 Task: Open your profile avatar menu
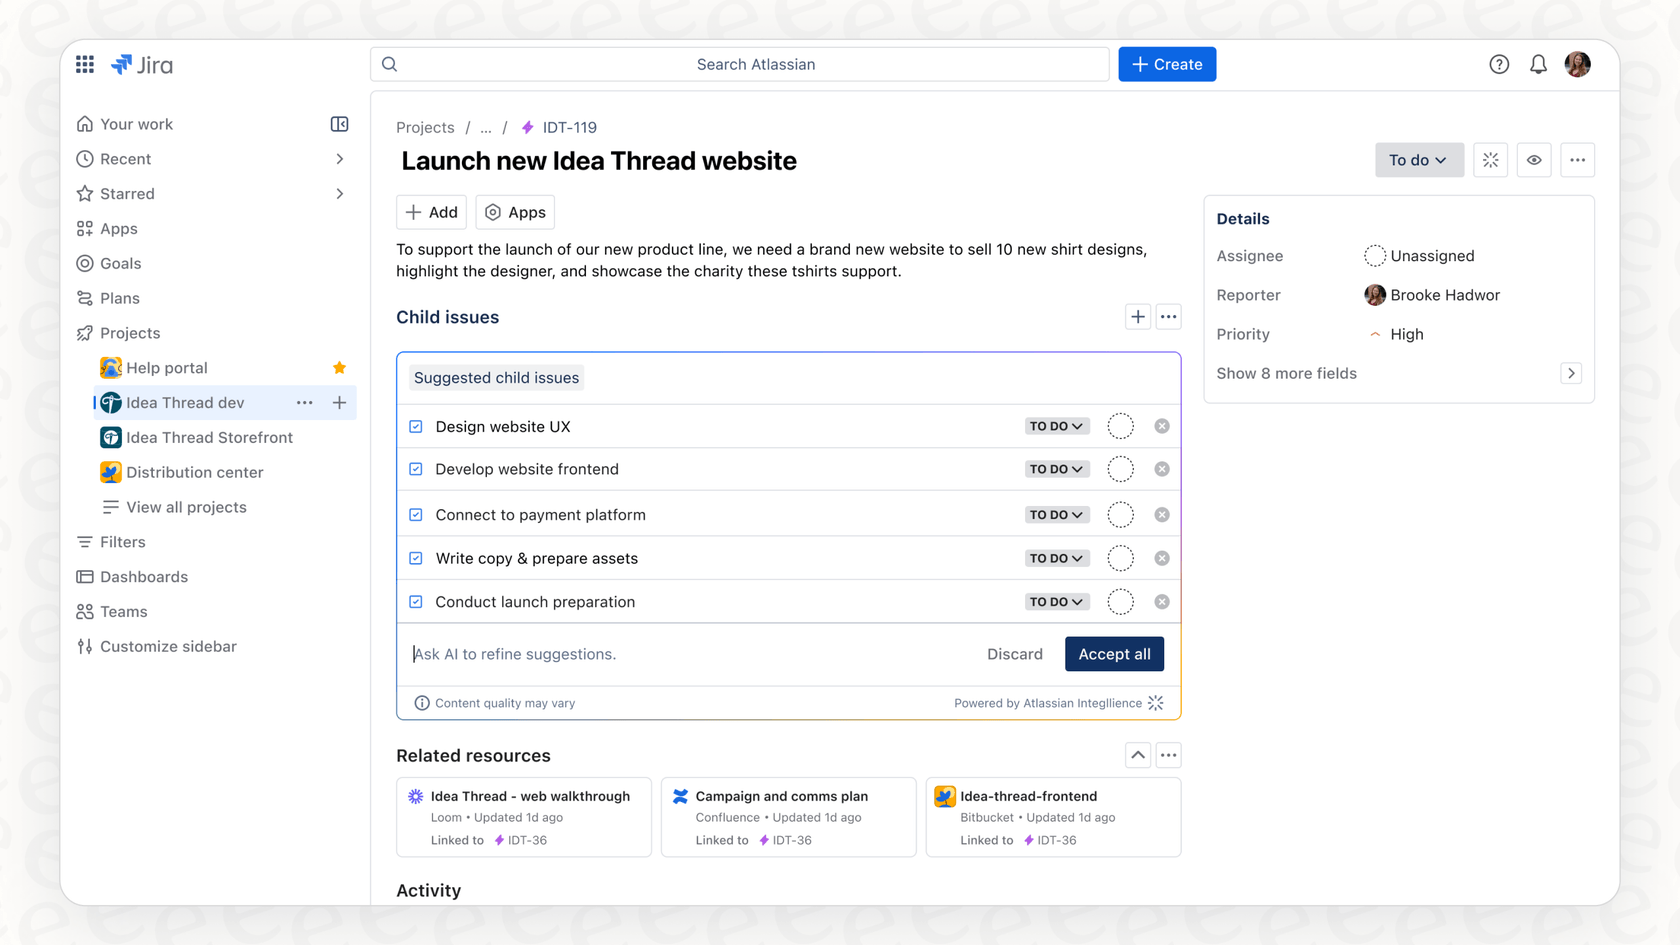tap(1577, 64)
